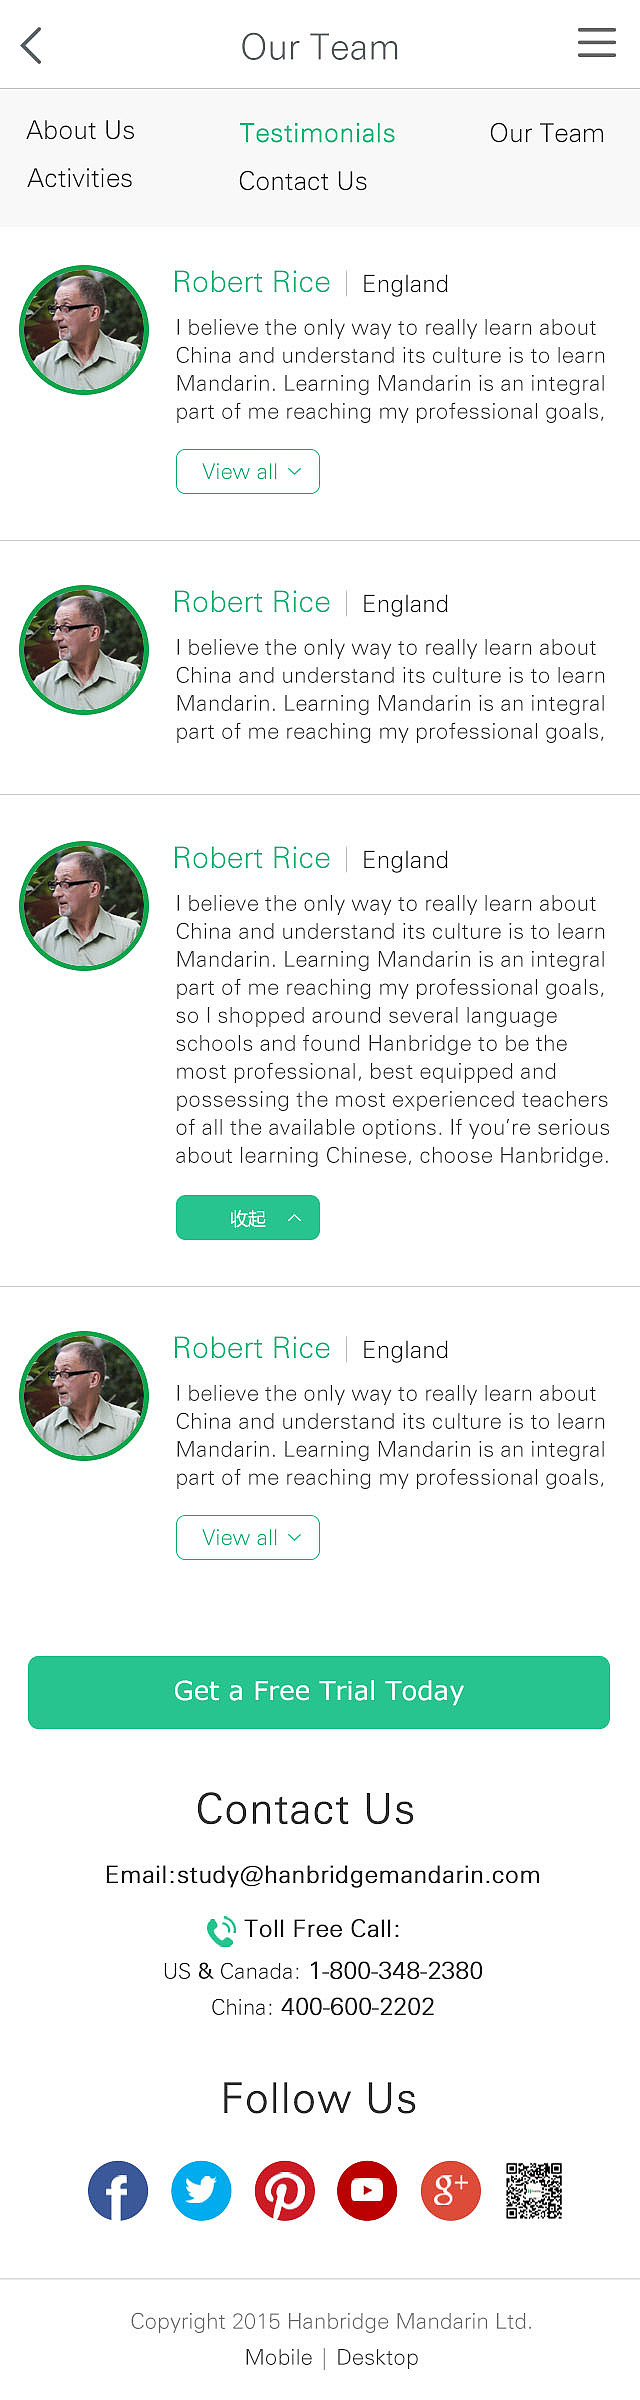Click Get a Free Trial Today
Screen dimensions: 640x2400
[319, 1692]
